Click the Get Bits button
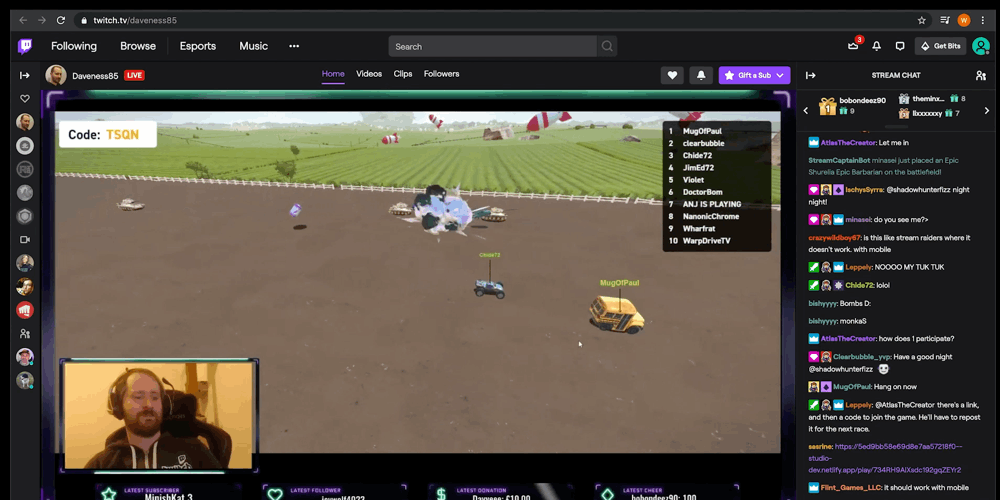Image resolution: width=1000 pixels, height=500 pixels. coord(941,46)
